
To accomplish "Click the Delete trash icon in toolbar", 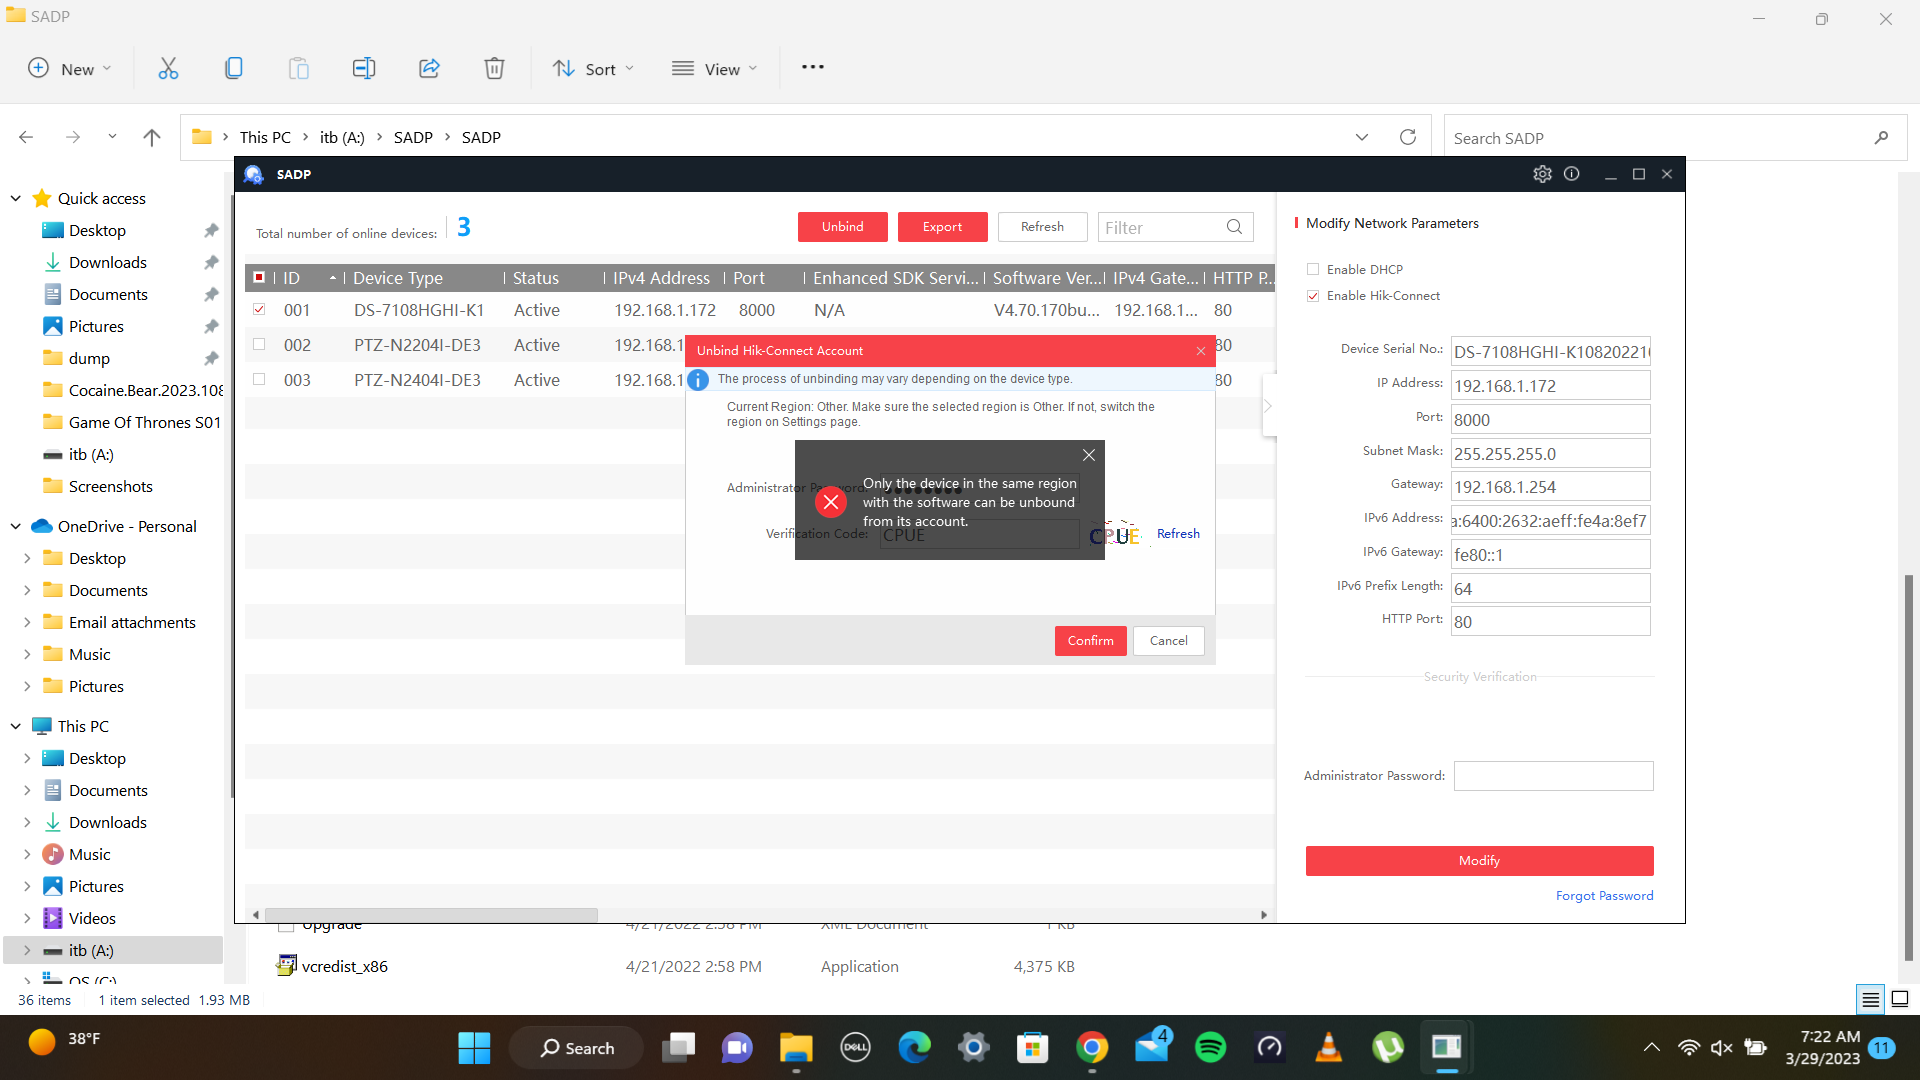I will 494,68.
